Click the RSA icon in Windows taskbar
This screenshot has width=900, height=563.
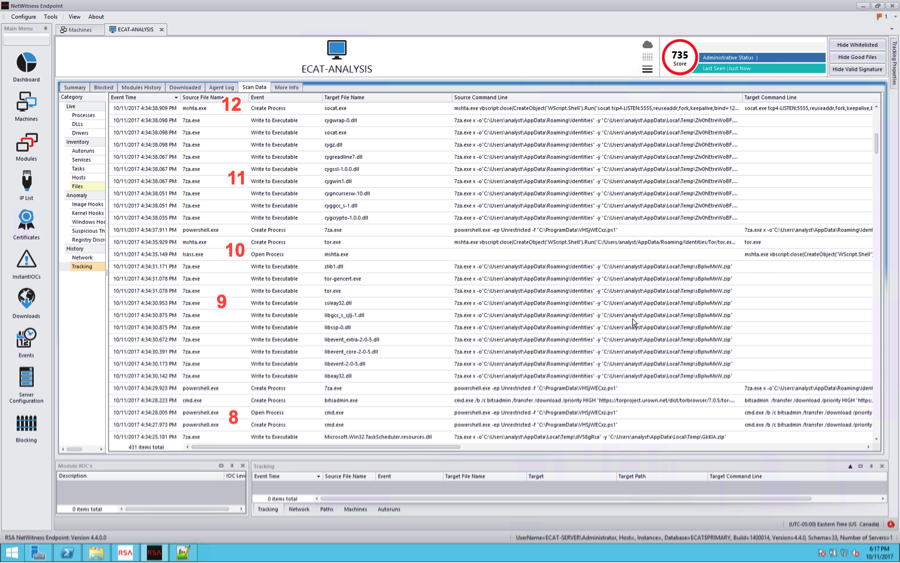tap(125, 552)
